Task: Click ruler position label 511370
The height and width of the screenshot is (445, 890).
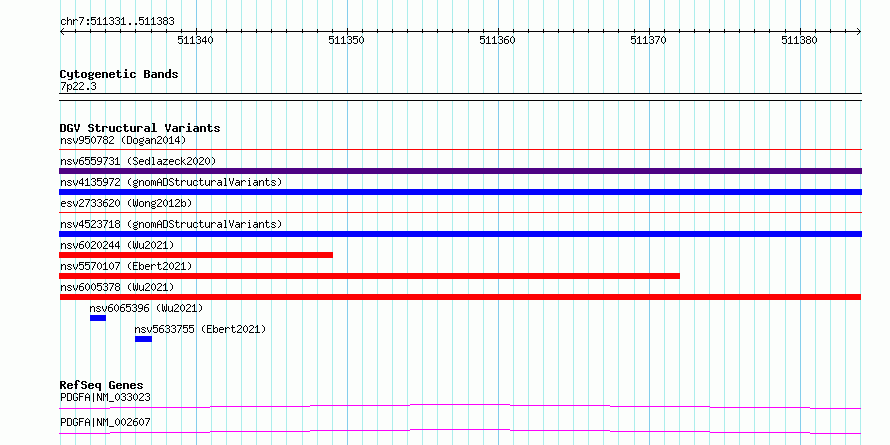Action: click(x=649, y=40)
